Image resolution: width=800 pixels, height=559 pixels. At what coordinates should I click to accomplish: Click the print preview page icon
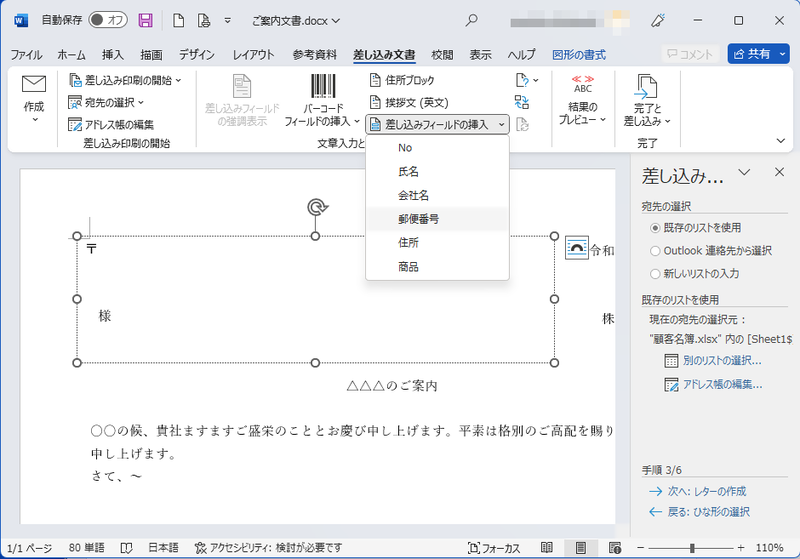[x=204, y=20]
